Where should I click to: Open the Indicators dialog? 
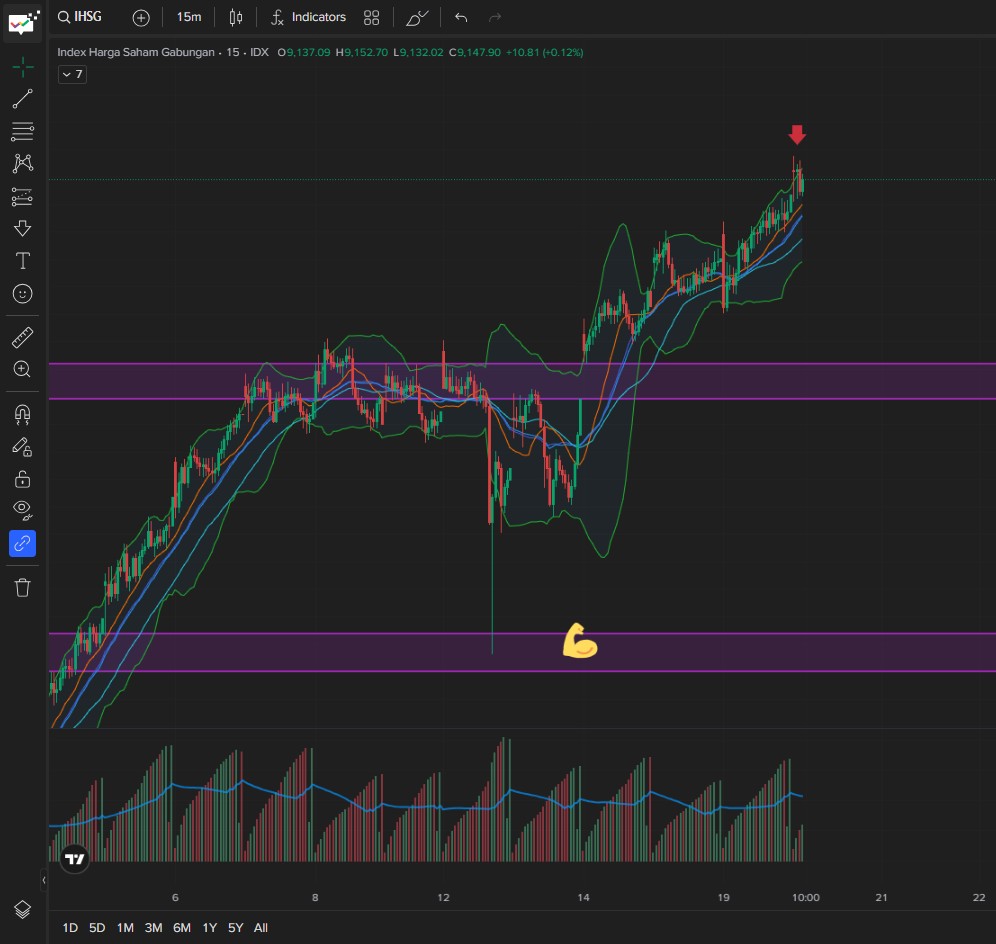[308, 17]
